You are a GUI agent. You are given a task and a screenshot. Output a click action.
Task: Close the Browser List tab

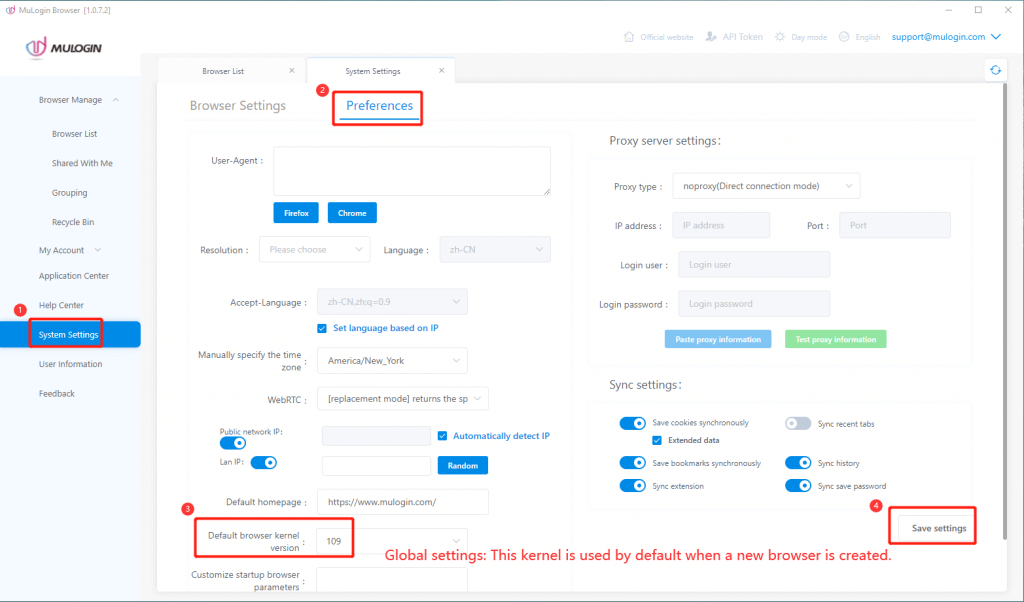pos(291,71)
